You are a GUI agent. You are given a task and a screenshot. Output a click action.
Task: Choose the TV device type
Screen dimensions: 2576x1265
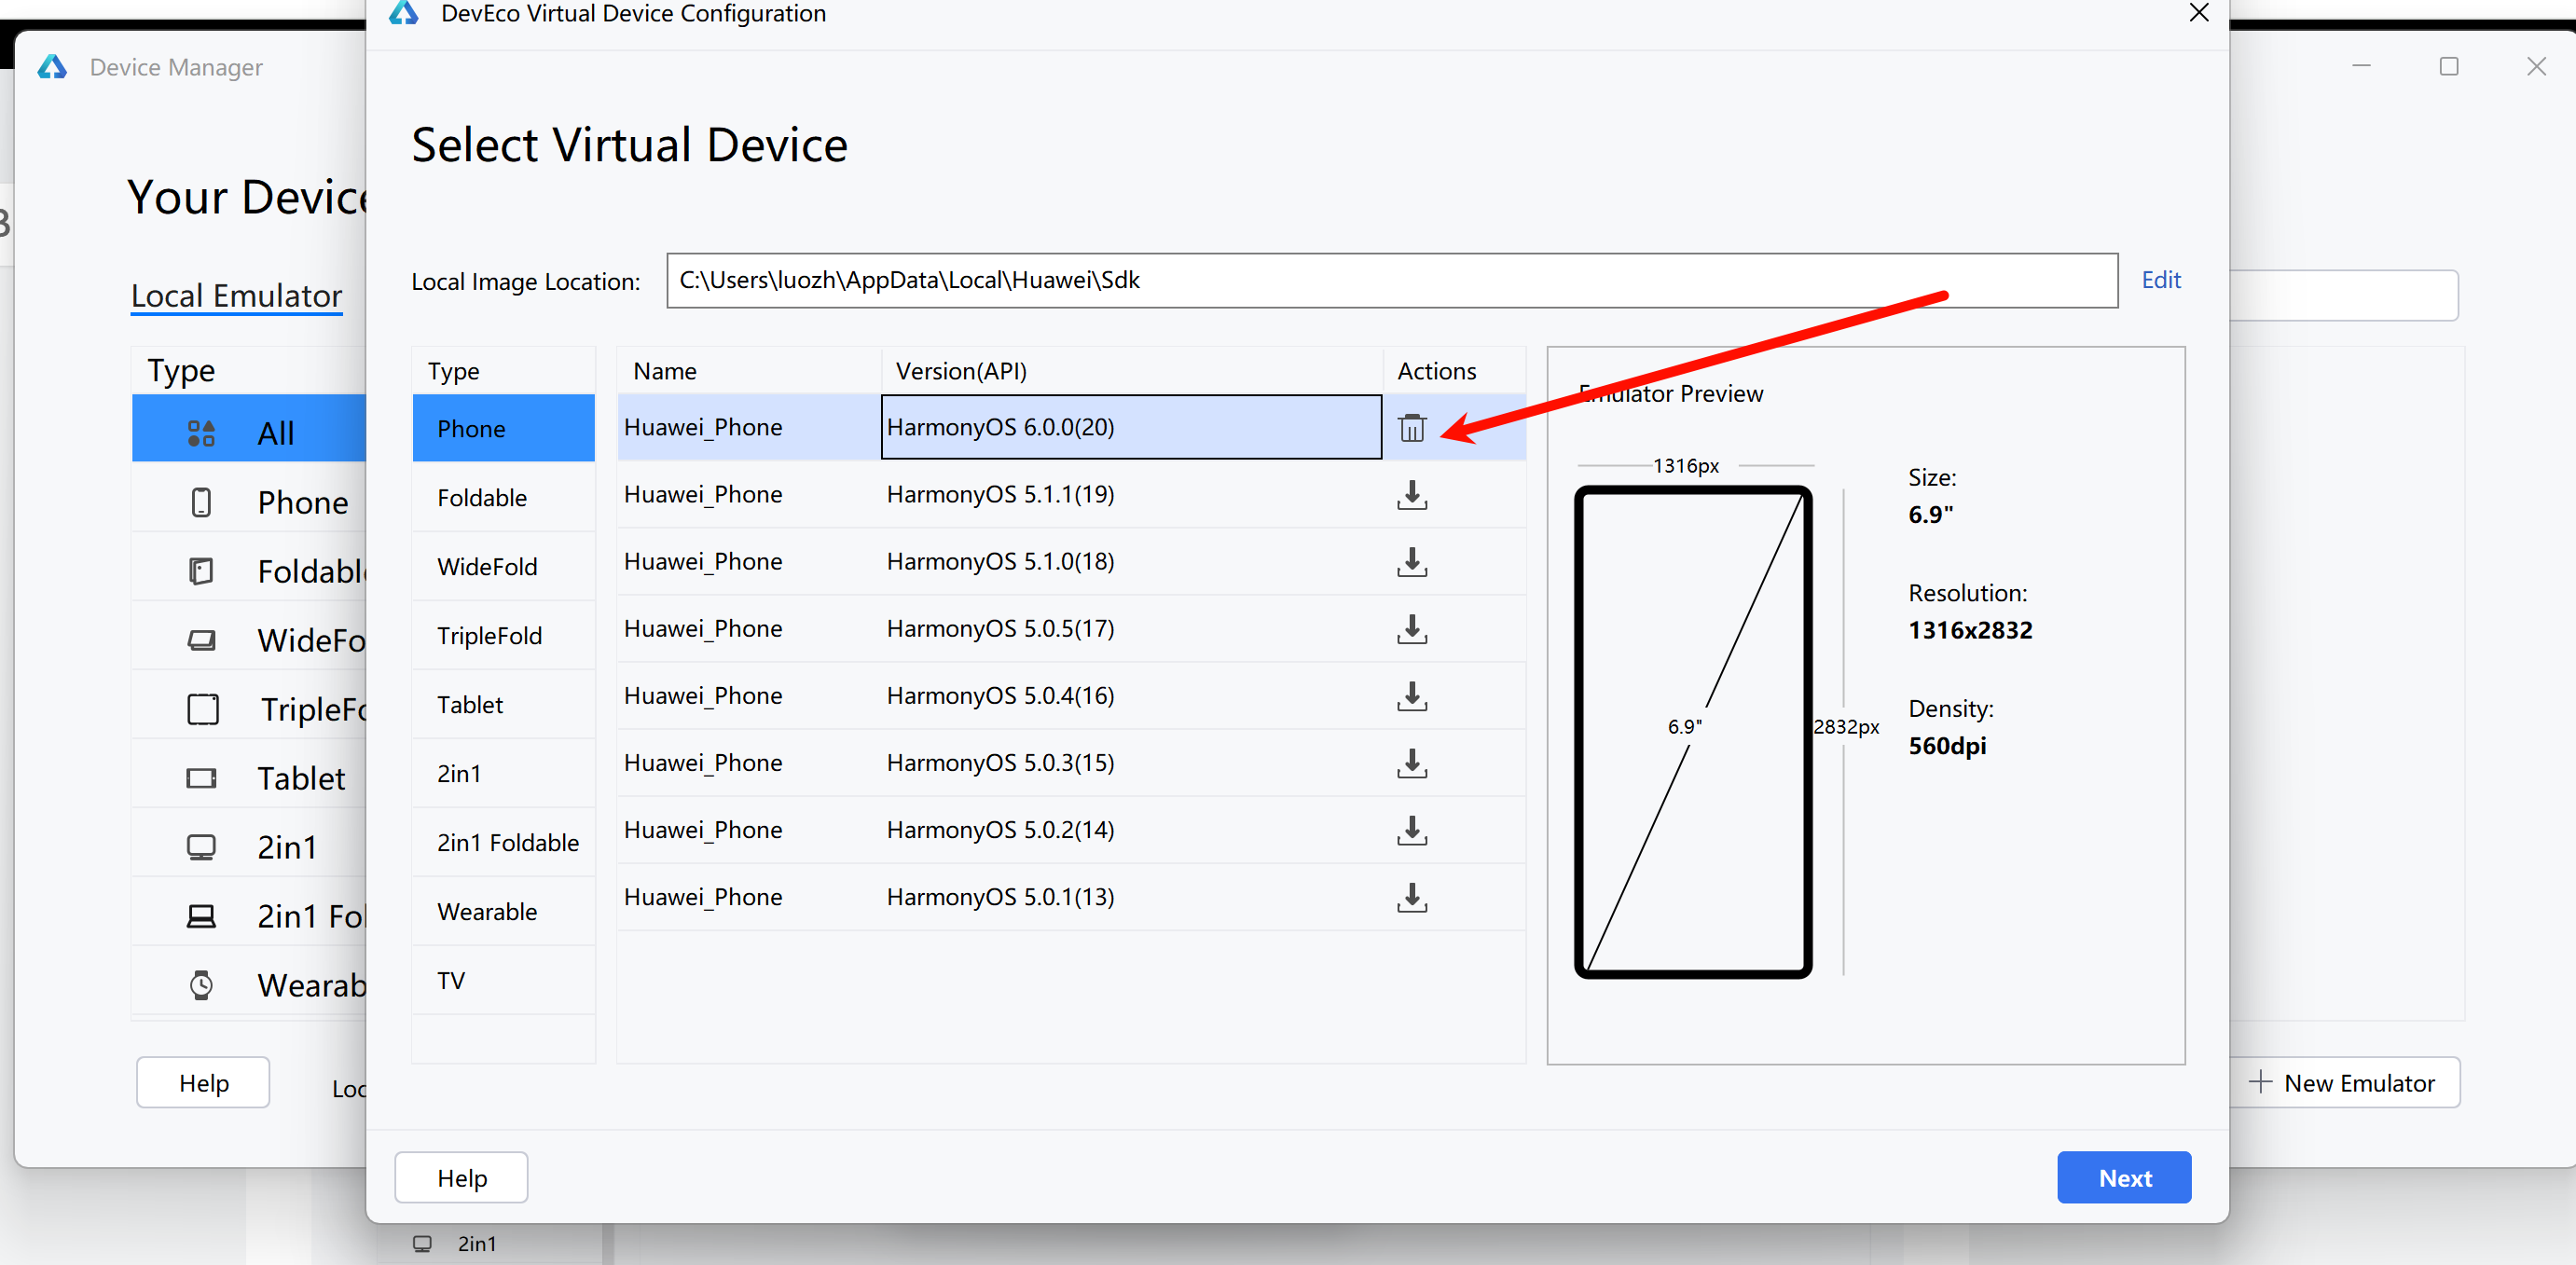pyautogui.click(x=451, y=980)
